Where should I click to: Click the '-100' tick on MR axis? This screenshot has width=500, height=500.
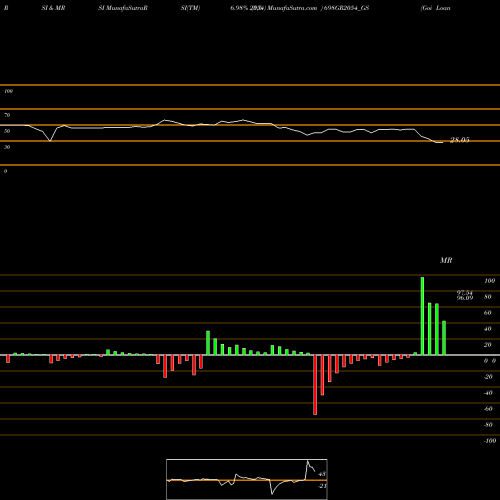click(x=490, y=441)
